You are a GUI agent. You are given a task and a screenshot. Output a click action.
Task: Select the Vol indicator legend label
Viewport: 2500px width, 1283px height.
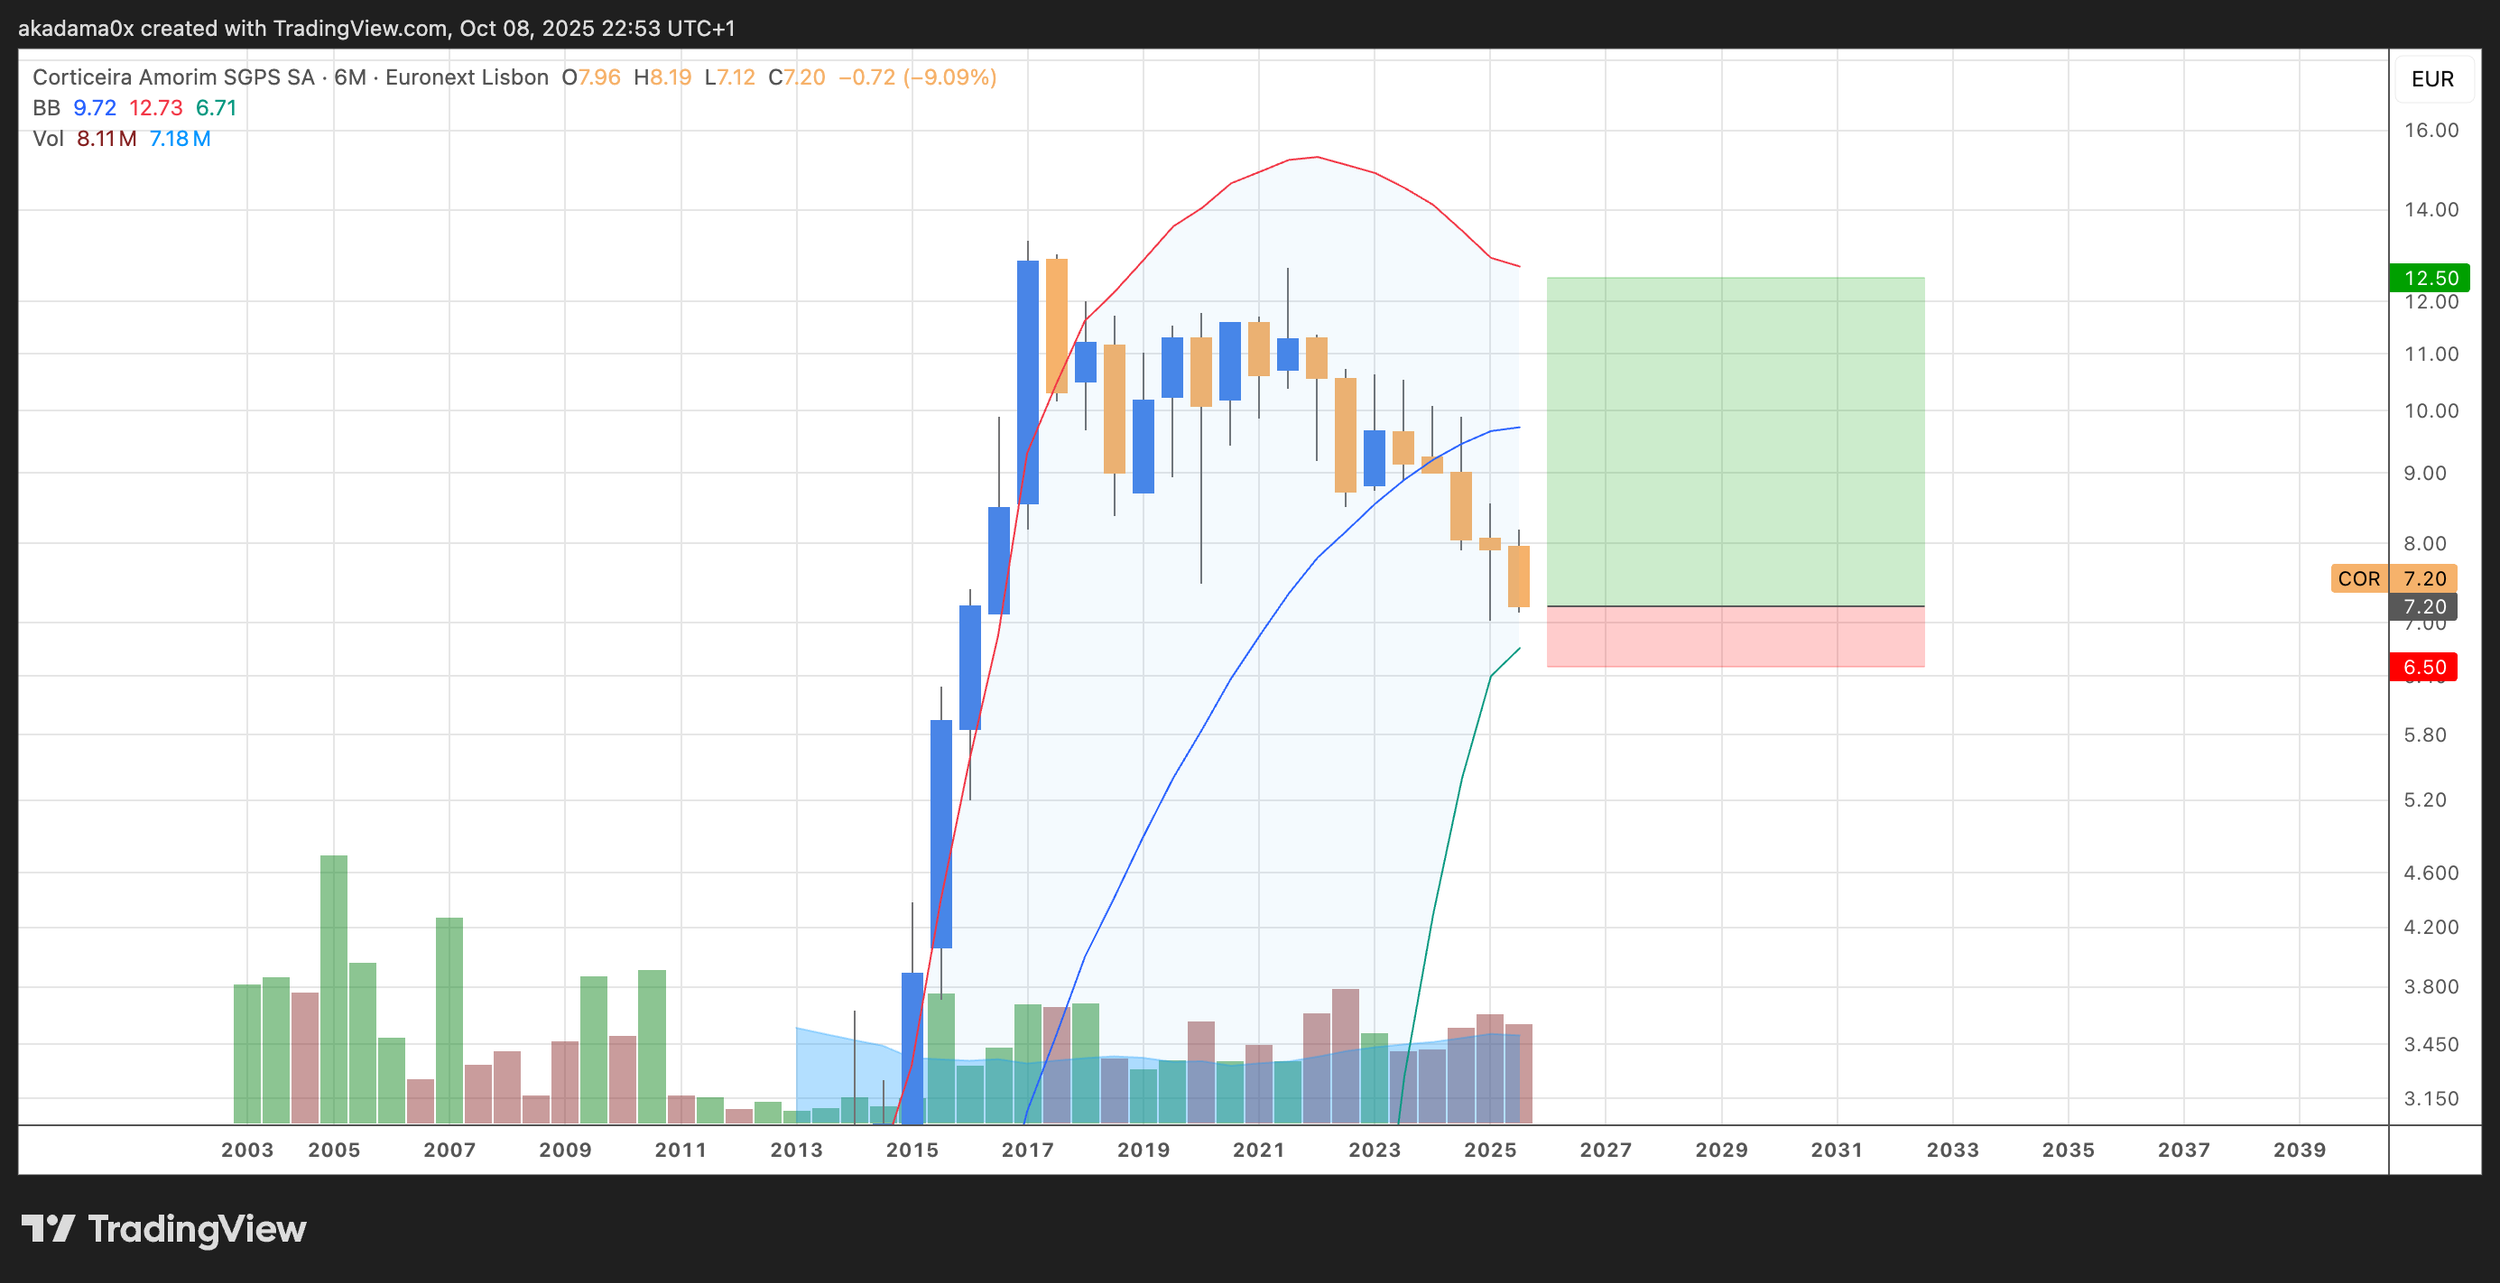[x=48, y=139]
